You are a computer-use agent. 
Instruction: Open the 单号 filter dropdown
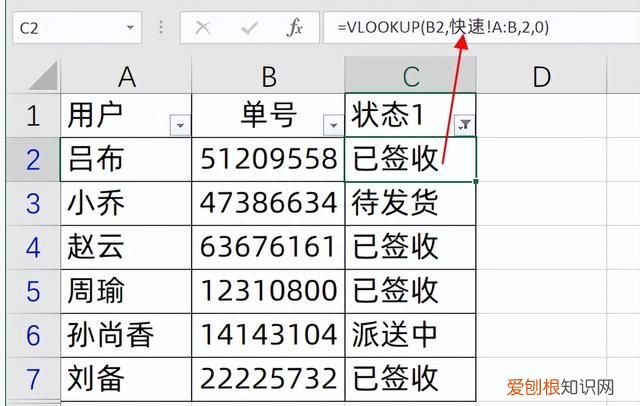[333, 125]
